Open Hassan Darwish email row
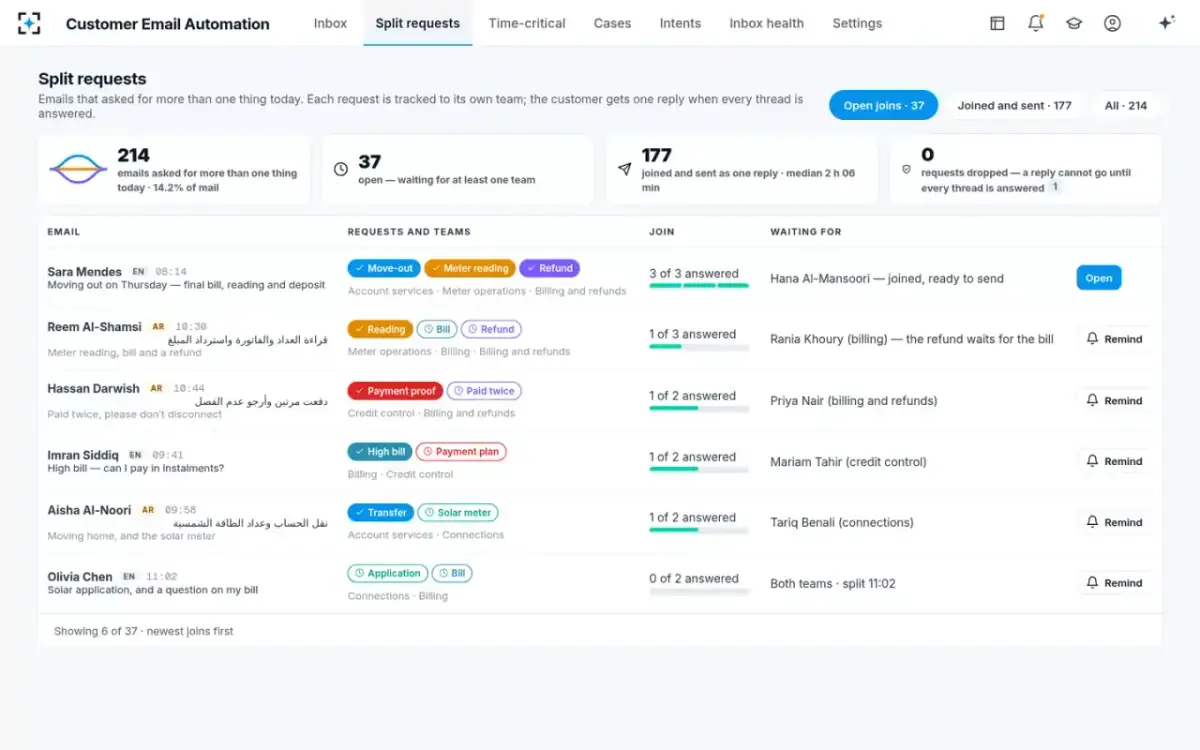This screenshot has width=1200, height=750. [600, 400]
